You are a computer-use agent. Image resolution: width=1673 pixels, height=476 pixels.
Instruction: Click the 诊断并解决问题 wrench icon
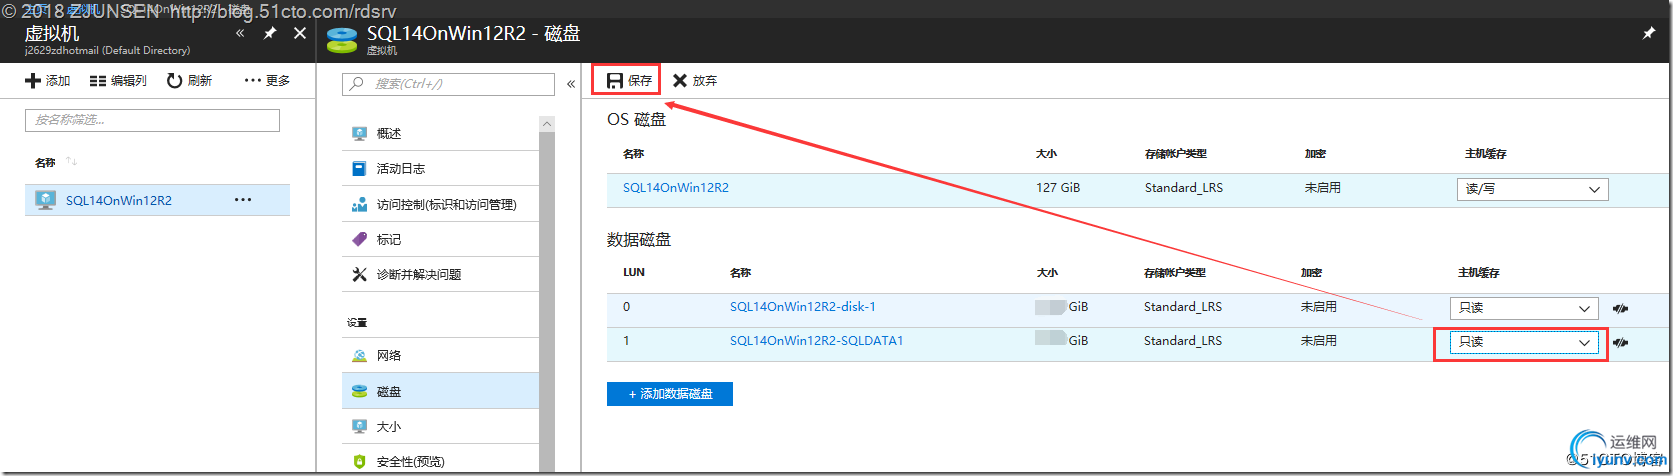pos(360,274)
